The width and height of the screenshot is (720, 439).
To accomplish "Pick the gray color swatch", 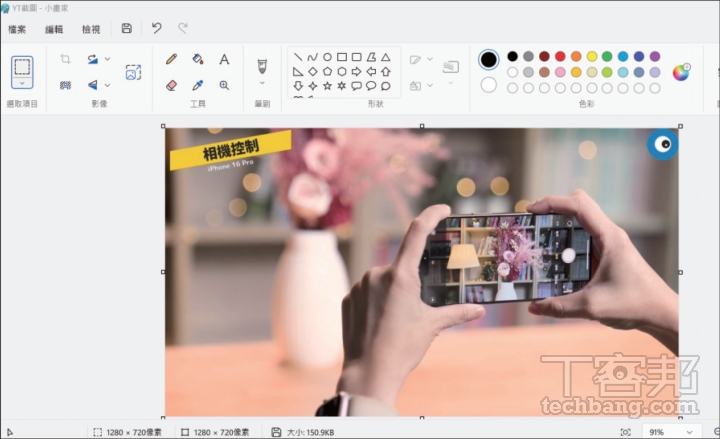I will (529, 56).
